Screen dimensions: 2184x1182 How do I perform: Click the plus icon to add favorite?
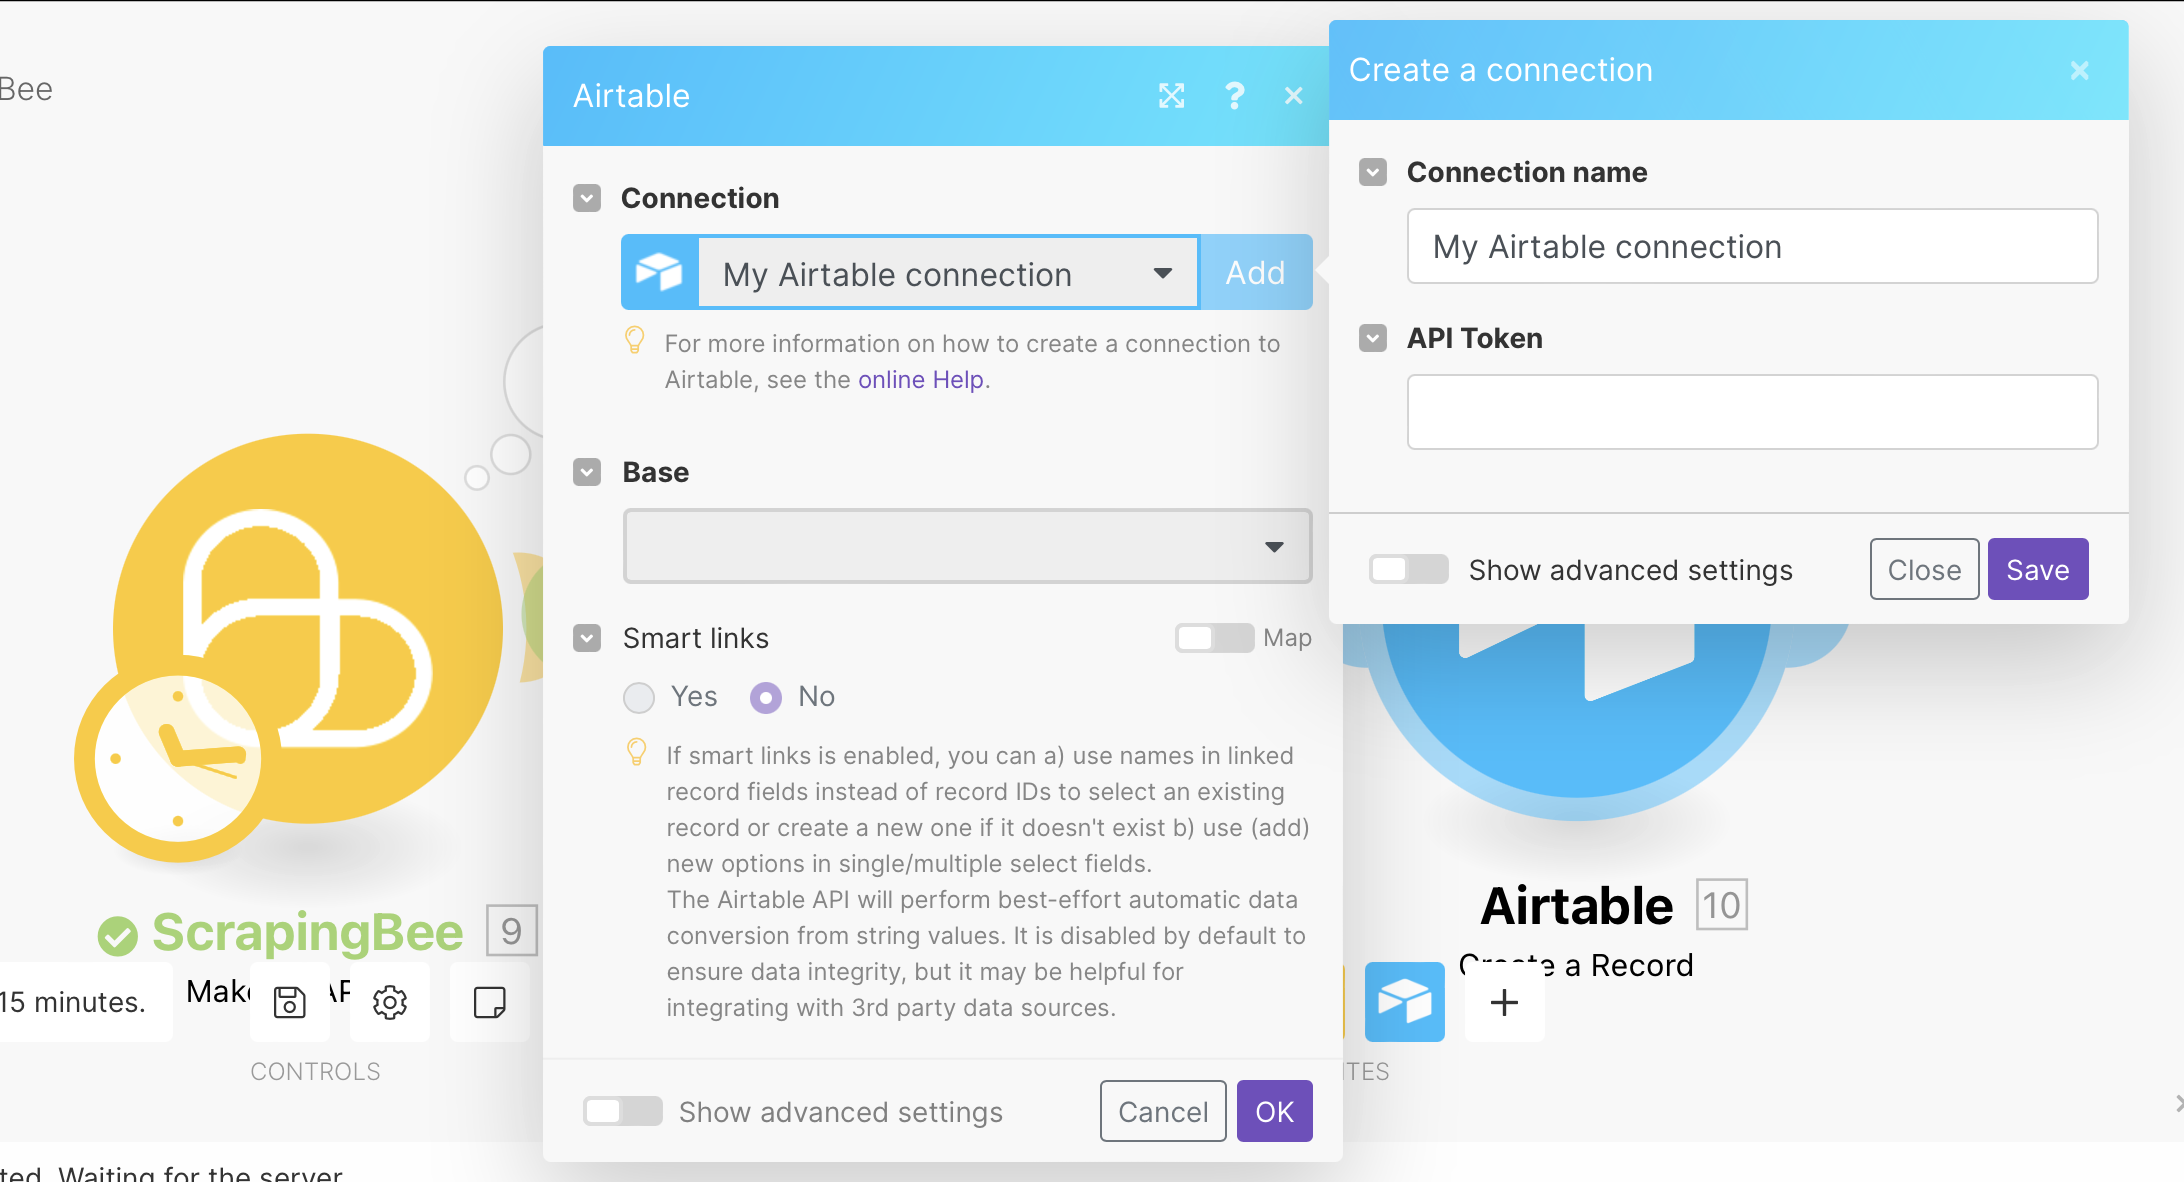tap(1504, 1002)
